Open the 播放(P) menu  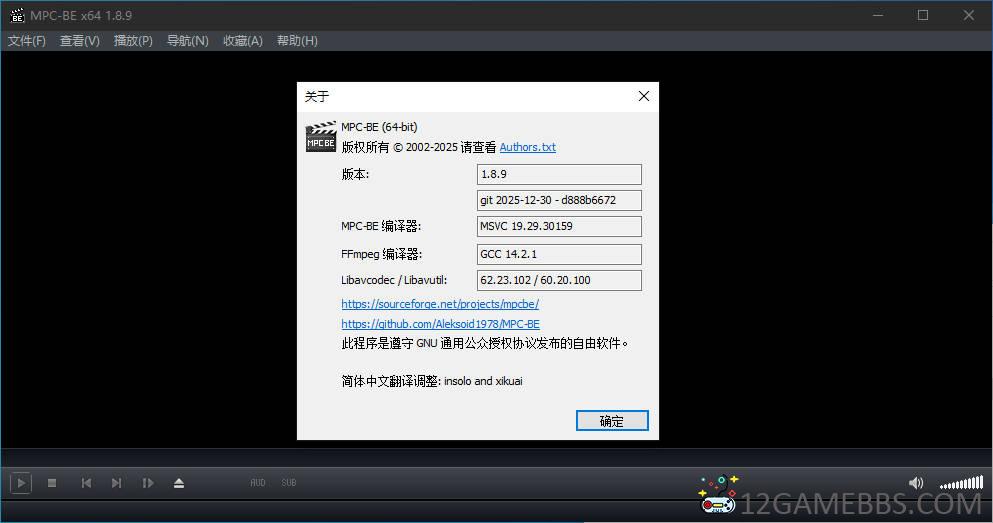(x=133, y=41)
